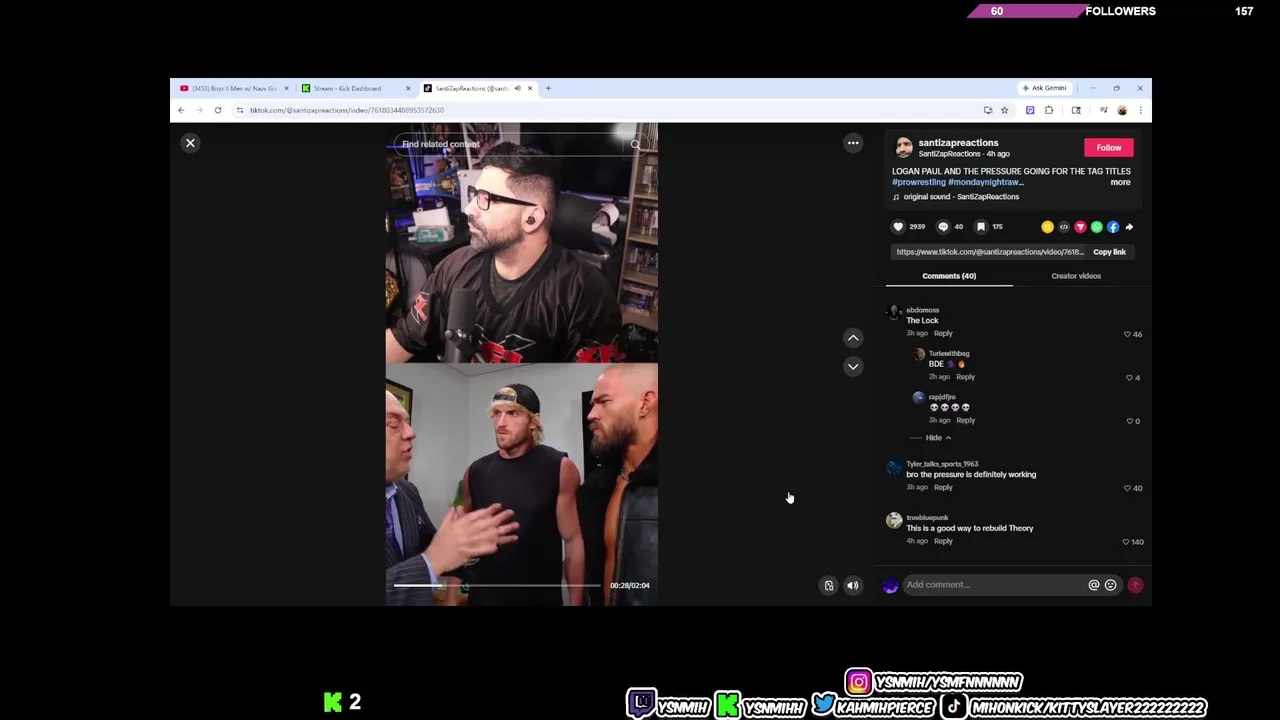Seek on the video progress bar
Screen dimensions: 1280x720
(x=497, y=586)
